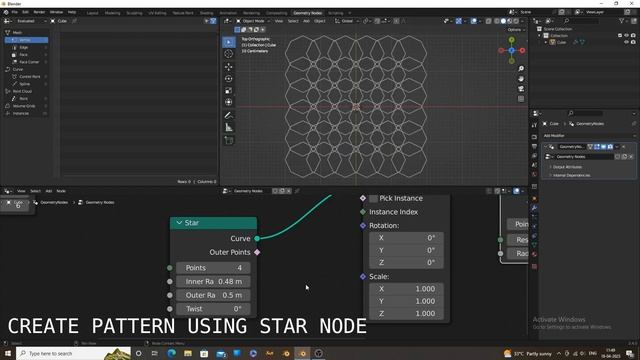The height and width of the screenshot is (360, 640).
Task: Click the outliner filter funnel icon
Action: pos(622,21)
